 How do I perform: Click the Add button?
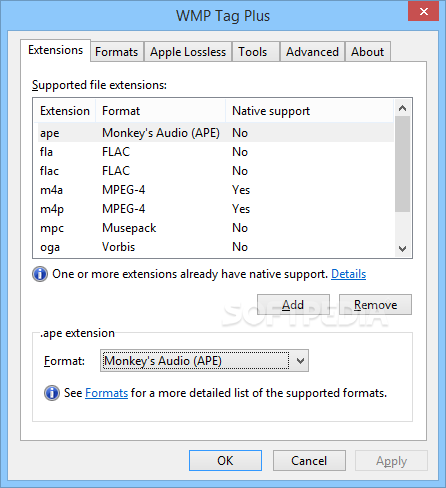[293, 304]
